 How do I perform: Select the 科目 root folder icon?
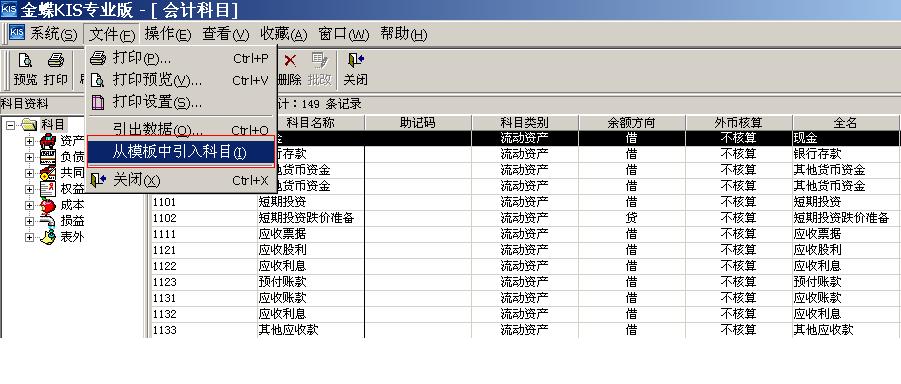pos(29,125)
